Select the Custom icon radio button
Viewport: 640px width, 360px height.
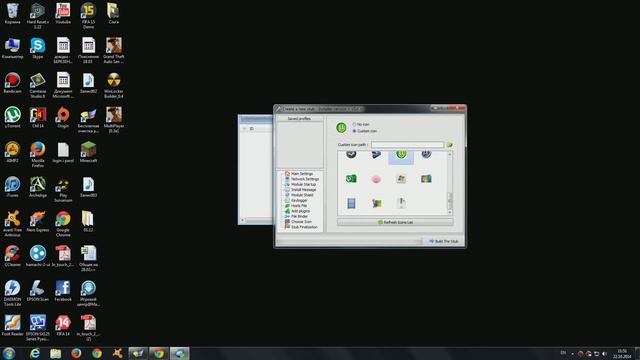point(354,131)
